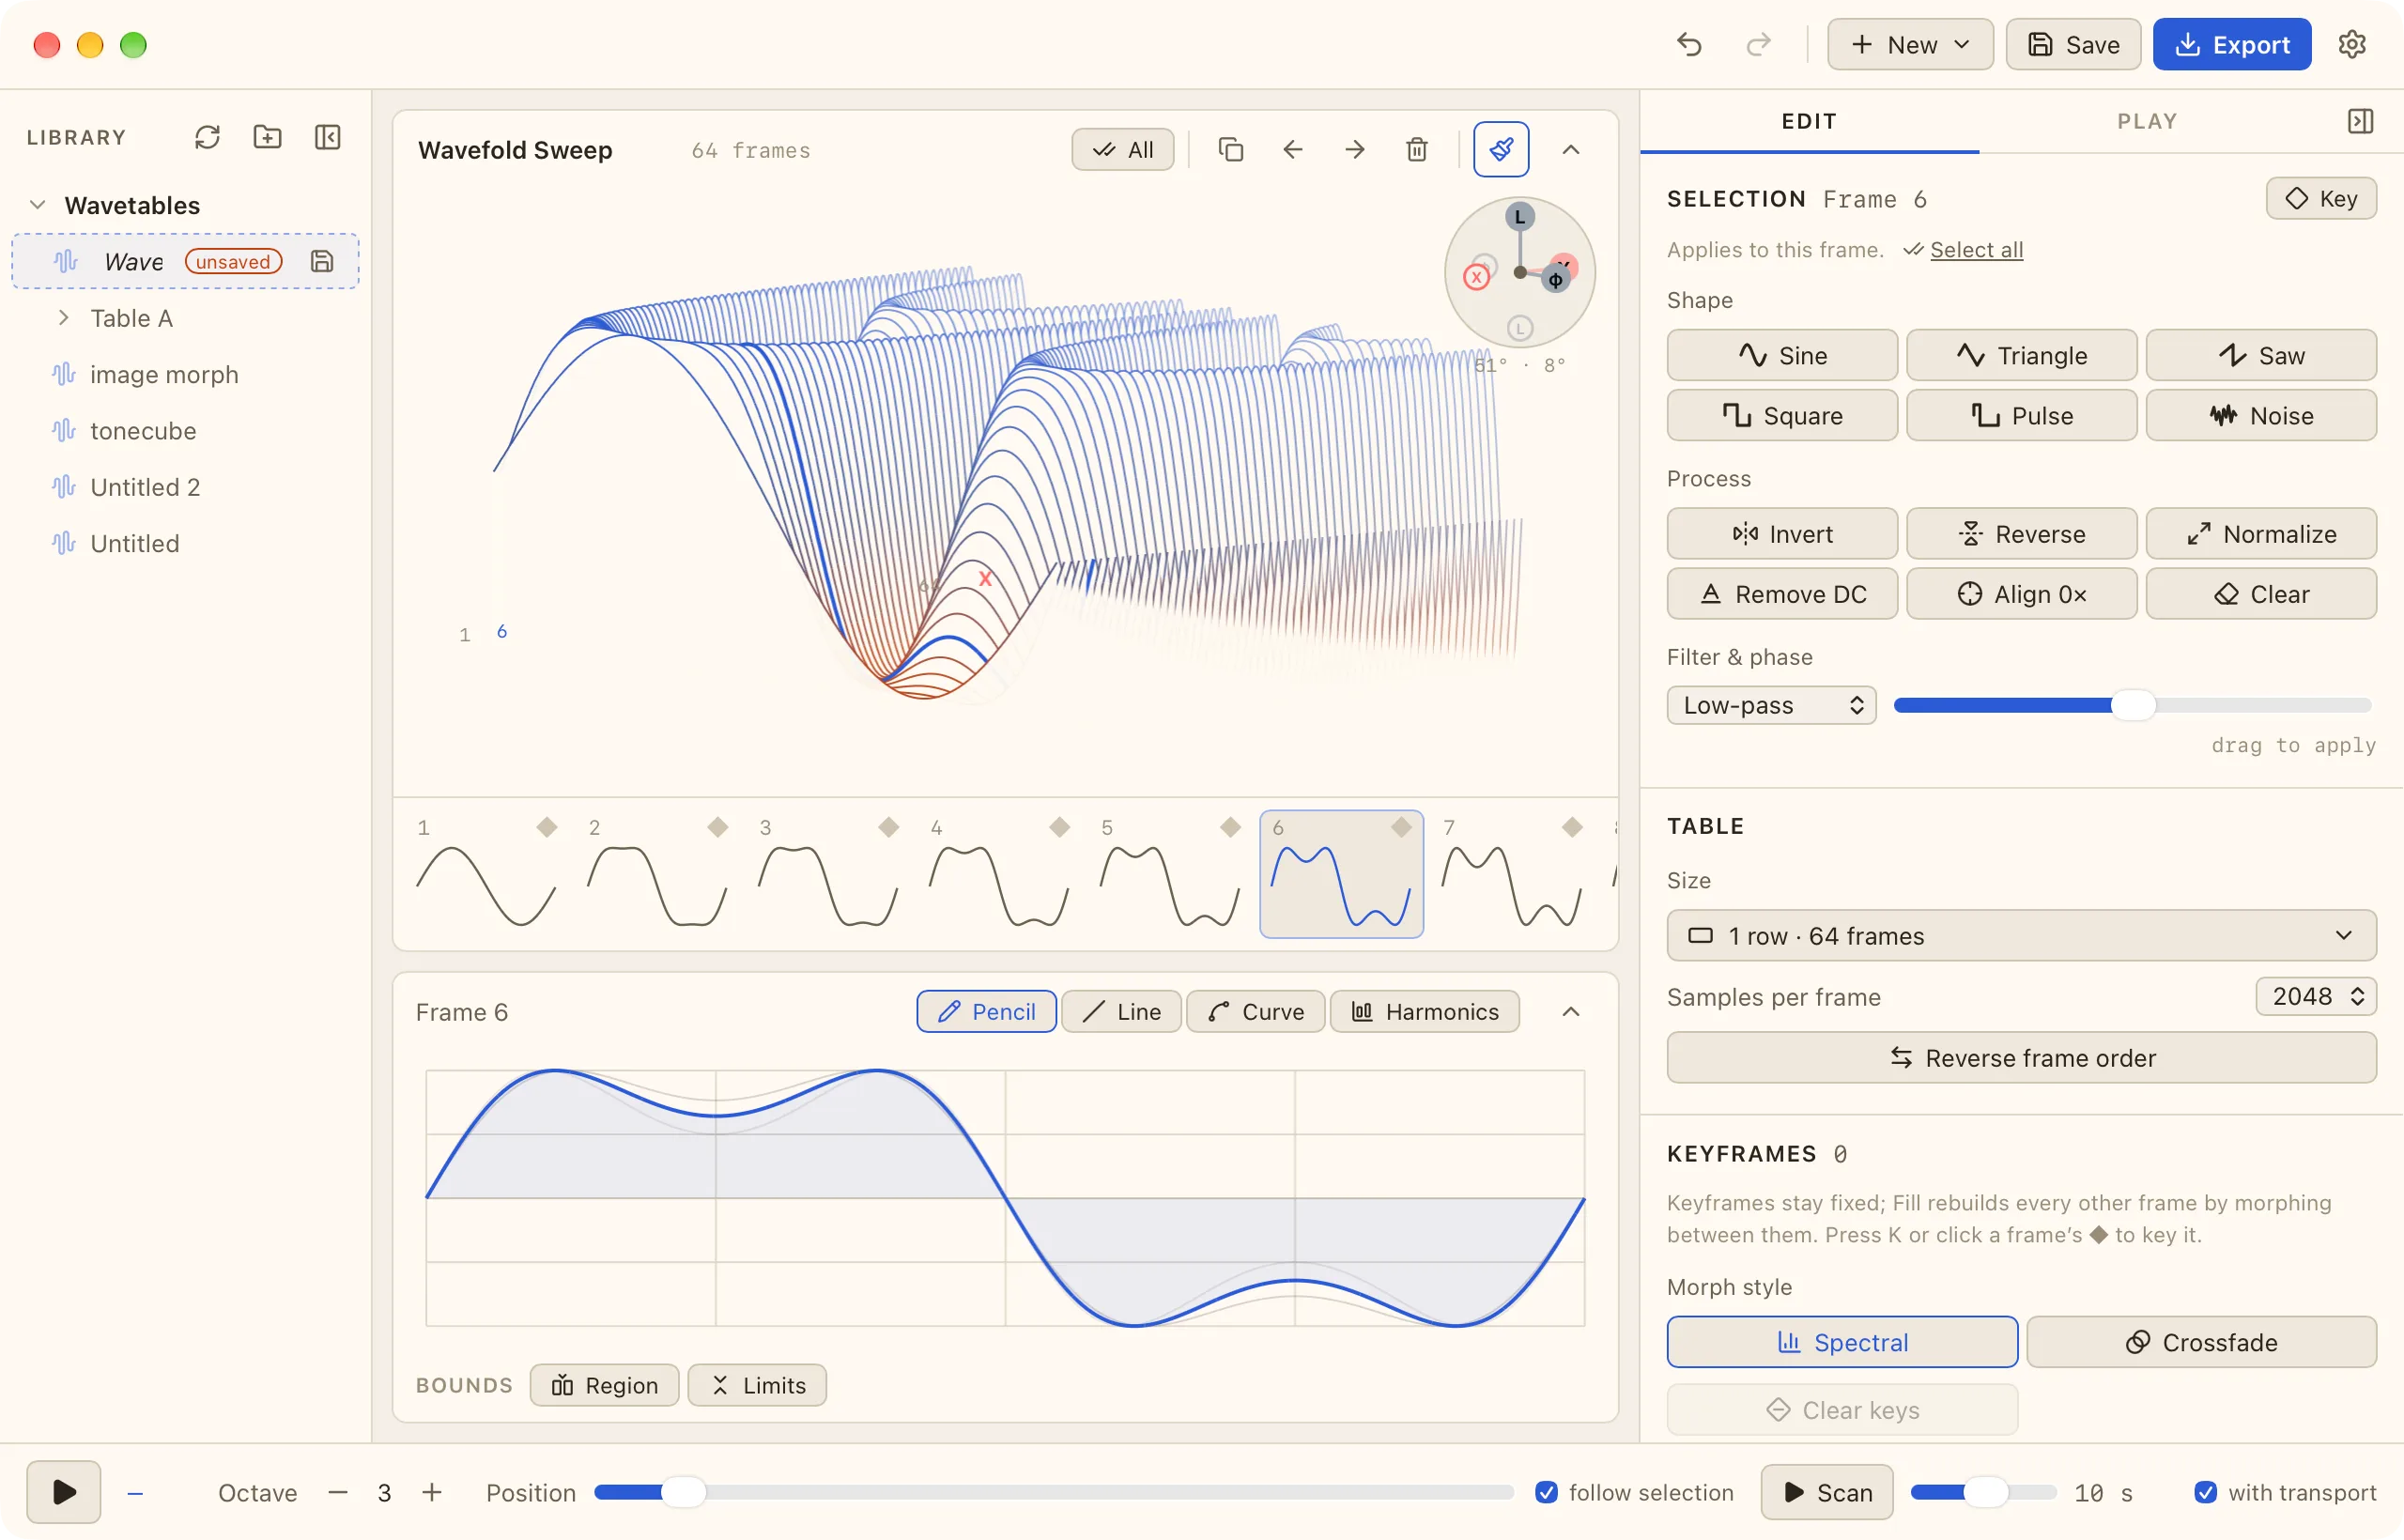Delete the frame with the trash icon
The image size is (2404, 1540).
pos(1417,150)
